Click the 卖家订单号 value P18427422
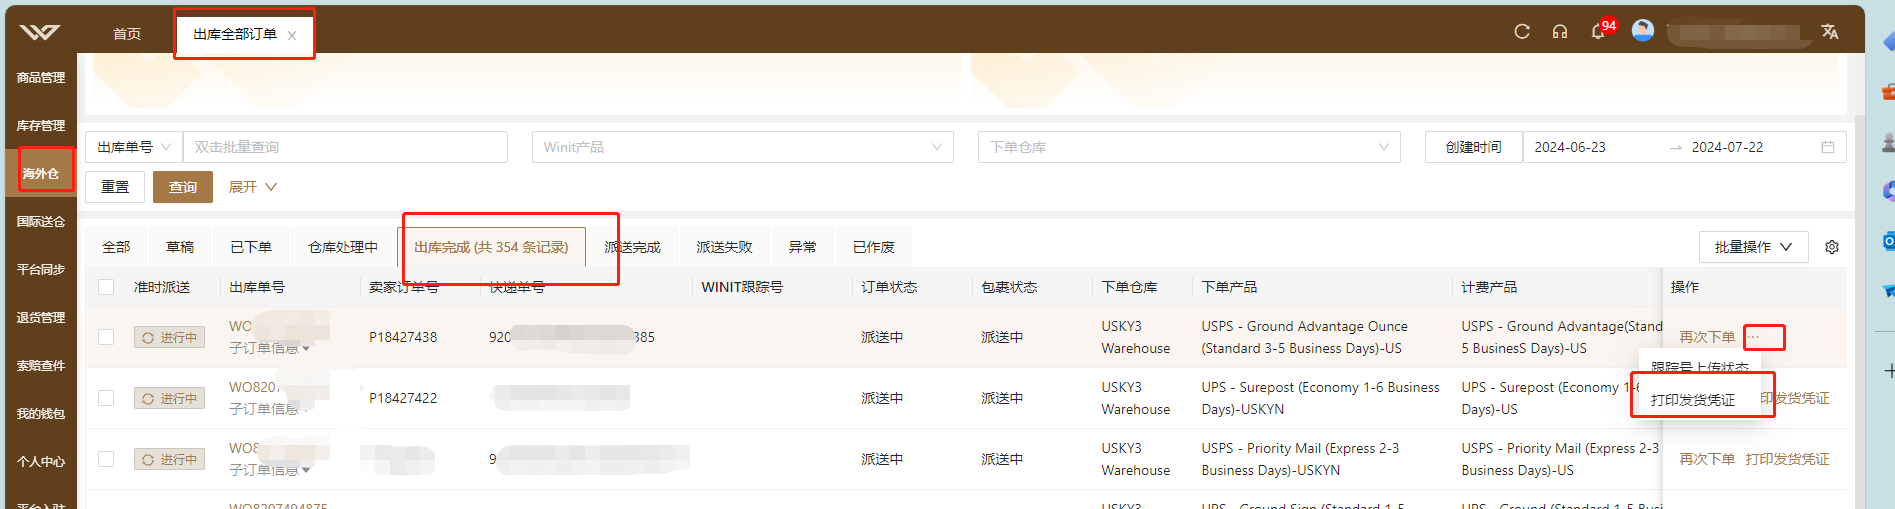Screen dimensions: 1895x509 (403, 398)
